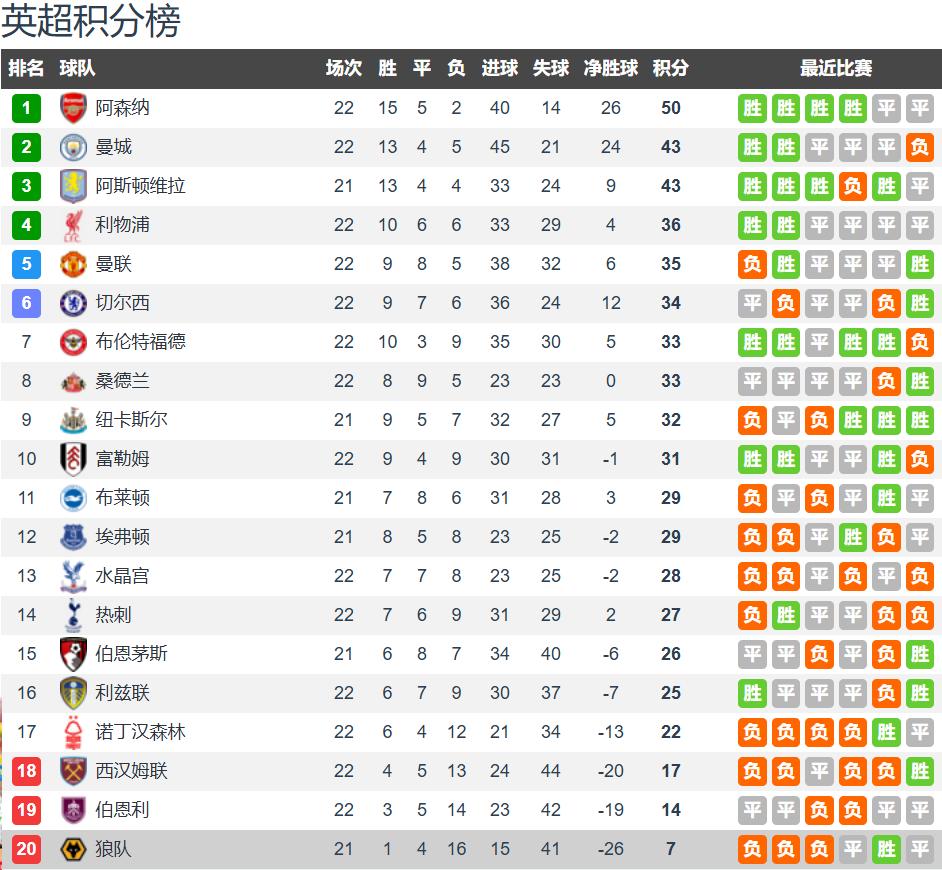The width and height of the screenshot is (942, 870).
Task: Click the Crystal Palace (水晶宫) crest icon
Action: click(74, 576)
